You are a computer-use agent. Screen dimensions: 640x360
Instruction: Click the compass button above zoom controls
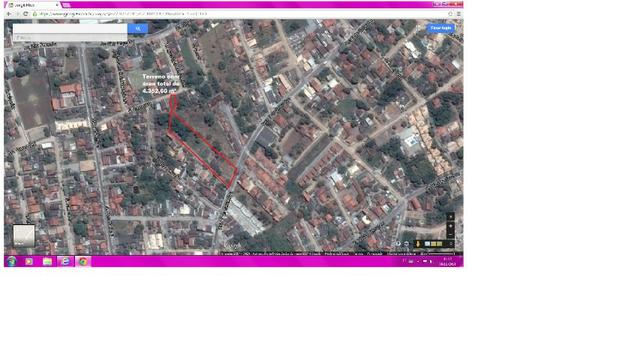point(451,216)
